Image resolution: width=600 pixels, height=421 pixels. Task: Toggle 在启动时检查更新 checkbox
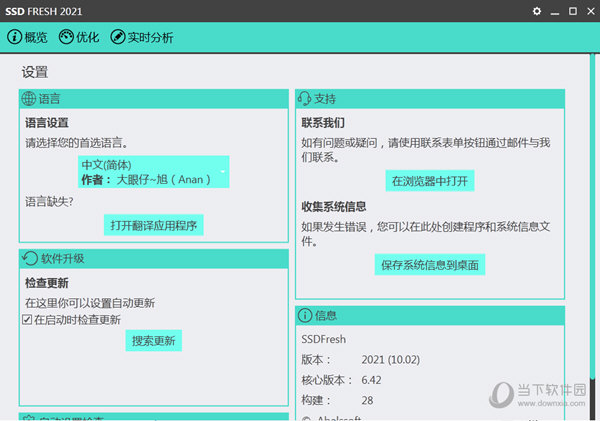click(27, 320)
